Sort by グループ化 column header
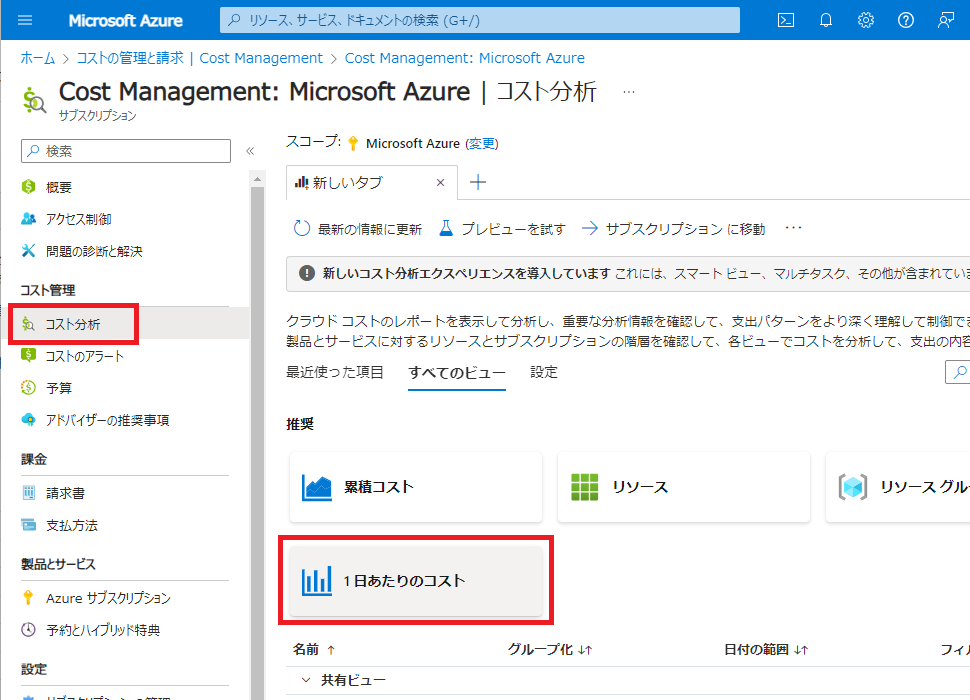The width and height of the screenshot is (970, 700). 550,649
